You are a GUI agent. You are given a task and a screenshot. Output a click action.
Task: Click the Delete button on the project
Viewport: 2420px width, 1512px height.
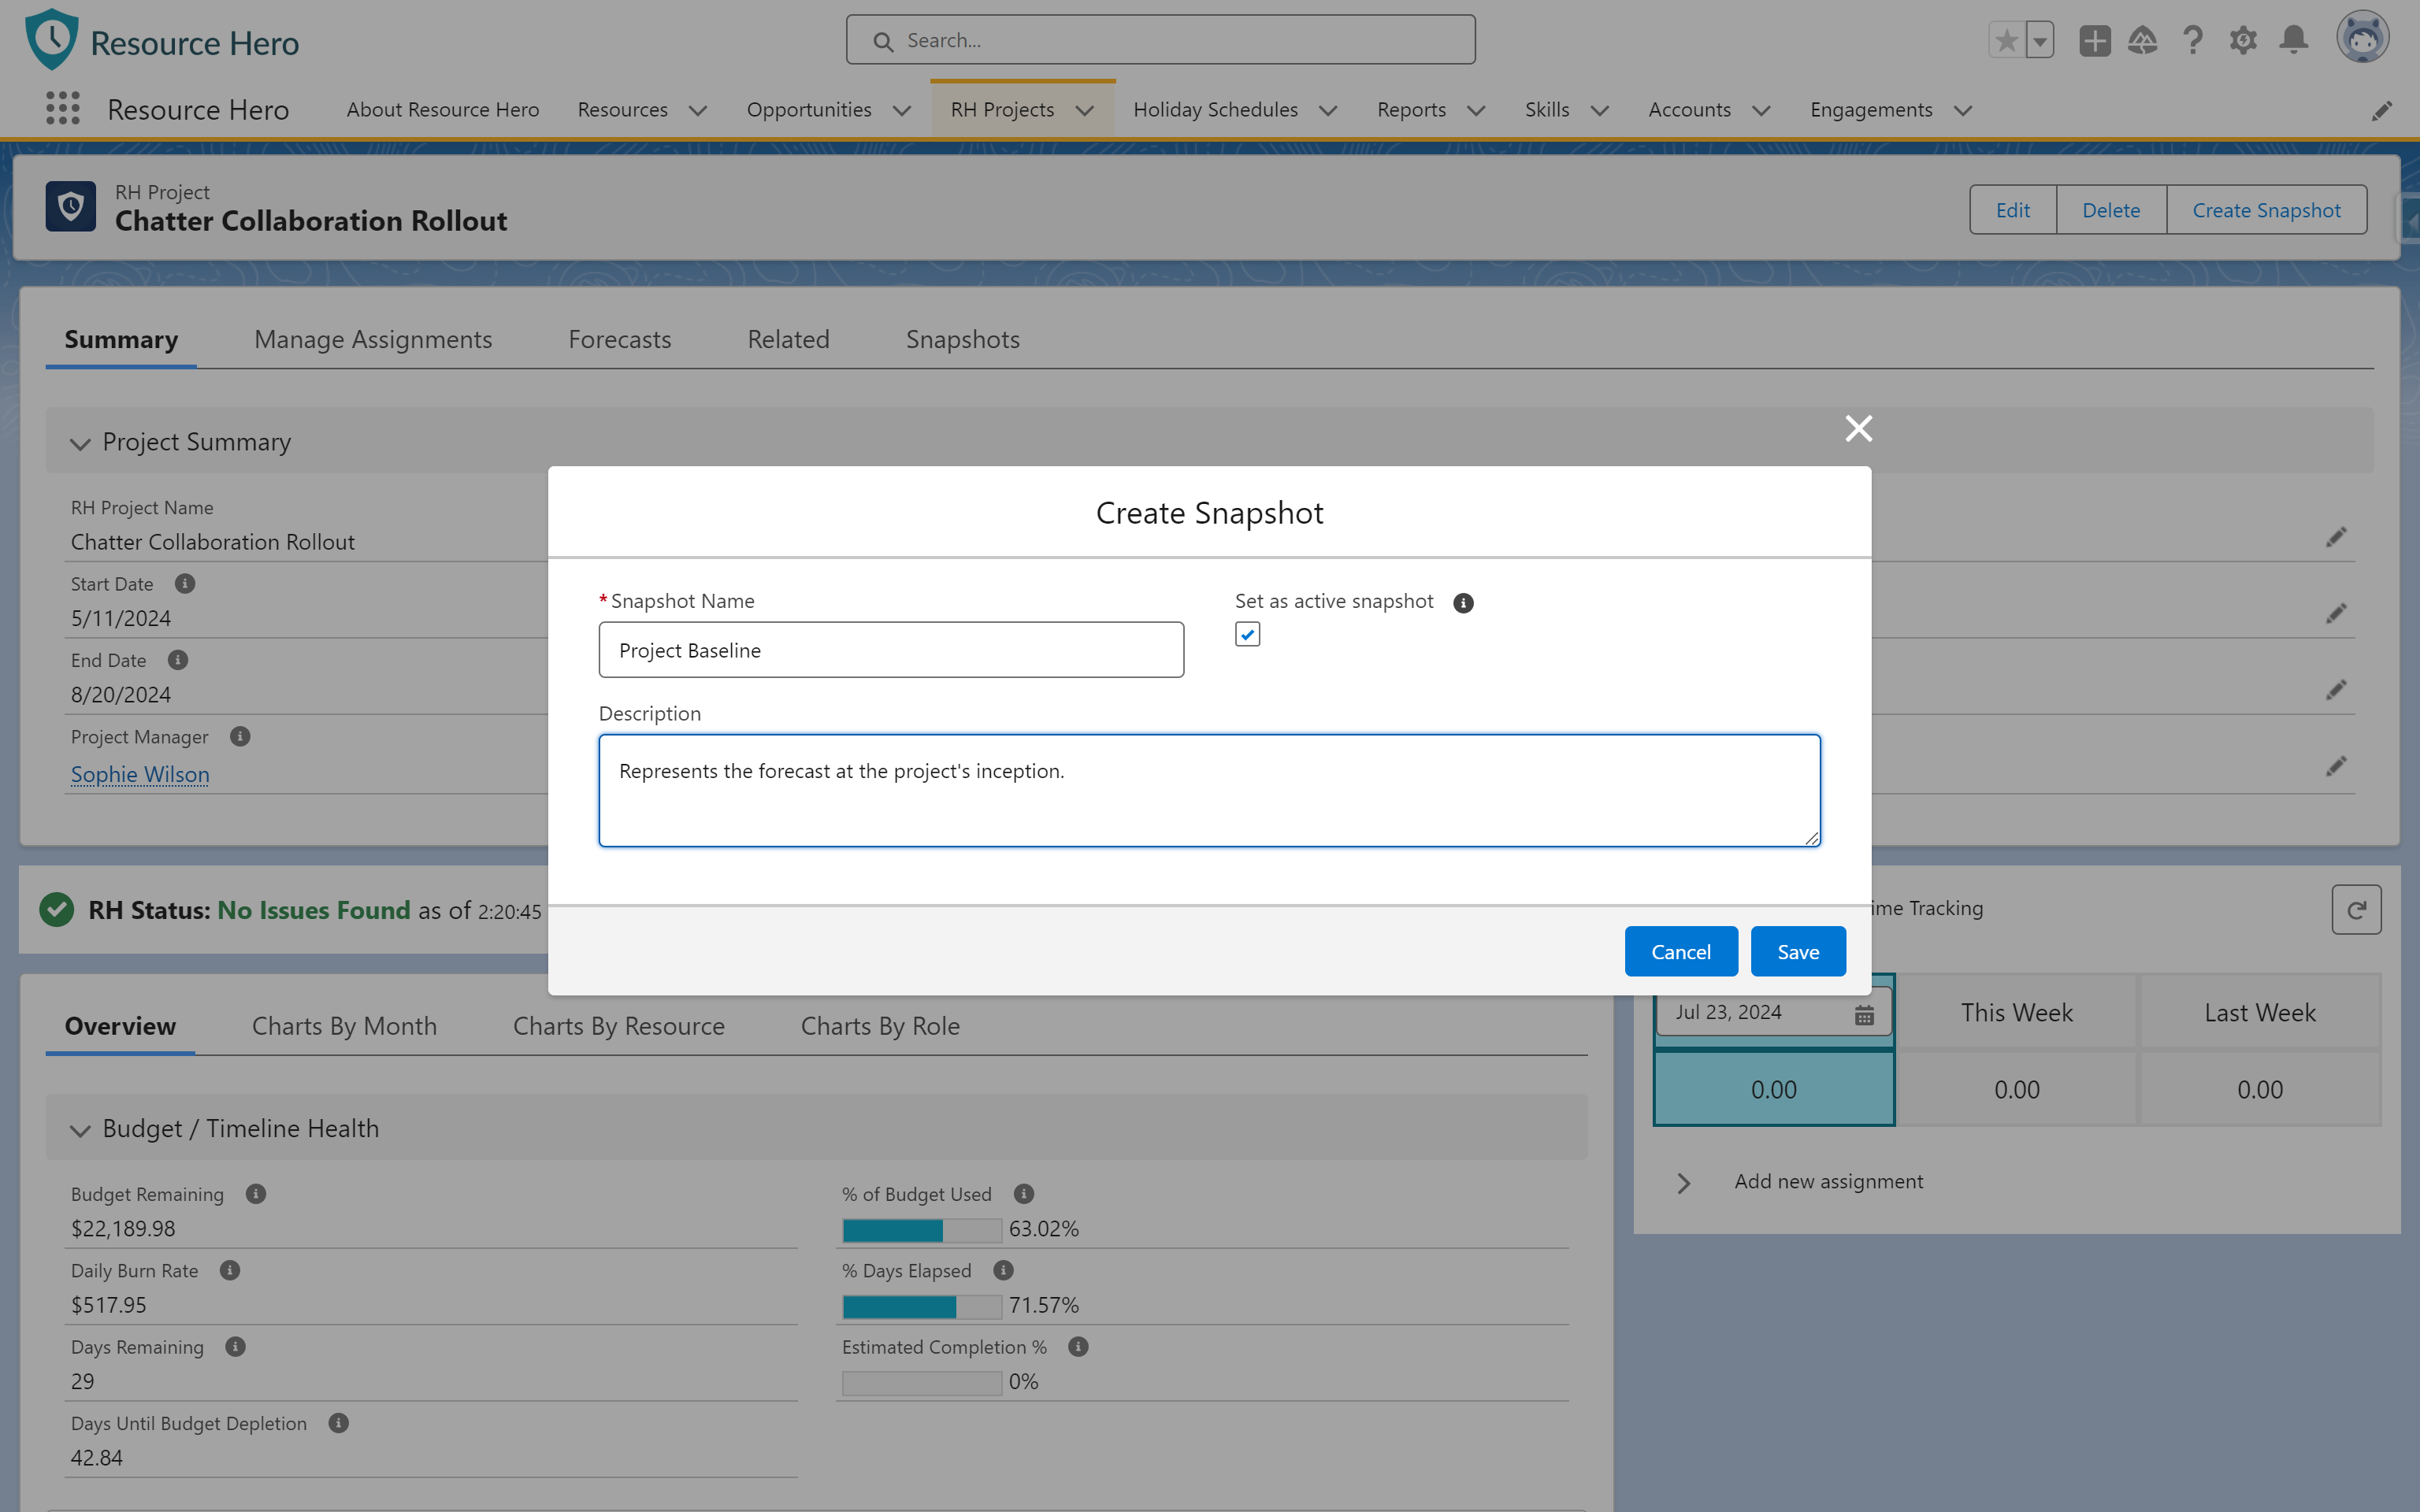2111,210
